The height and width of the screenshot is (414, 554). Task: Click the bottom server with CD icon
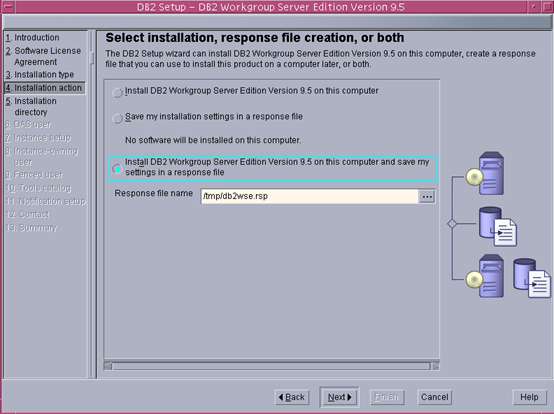click(x=485, y=276)
